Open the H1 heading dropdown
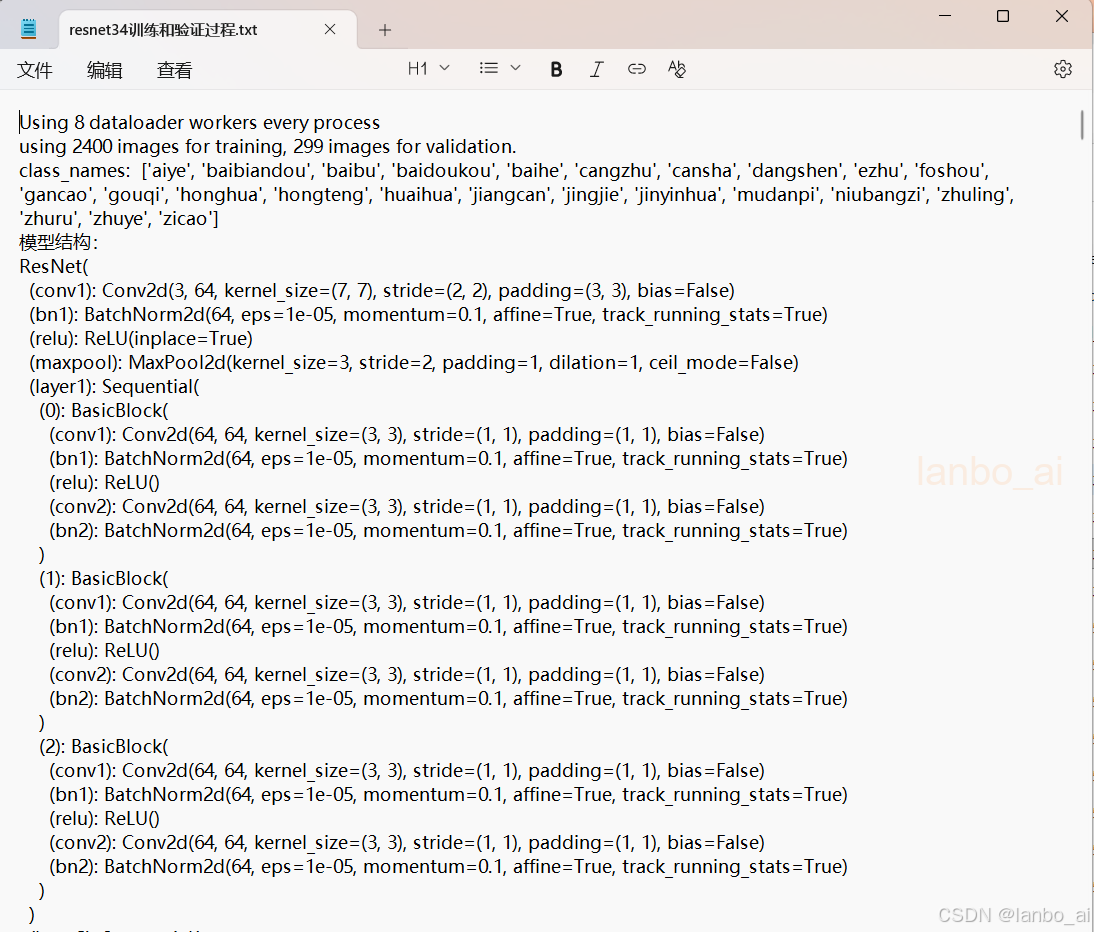Screen dimensions: 1094x932 tap(428, 68)
